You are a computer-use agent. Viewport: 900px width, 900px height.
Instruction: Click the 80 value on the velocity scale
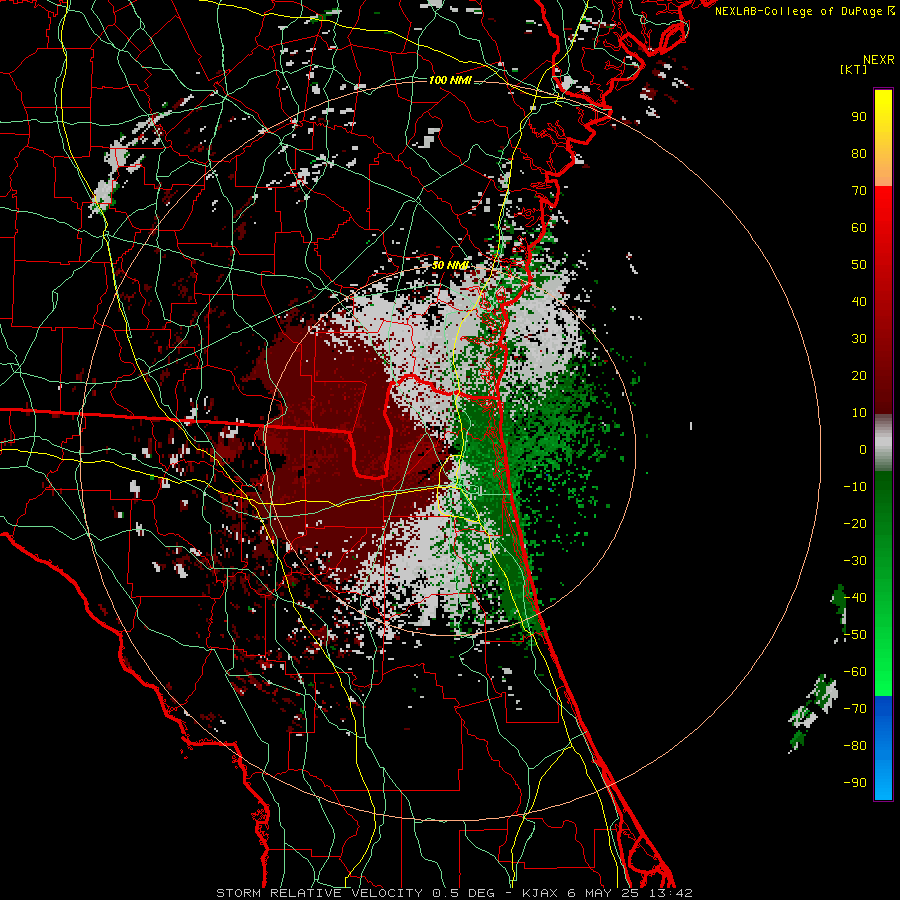pyautogui.click(x=859, y=153)
